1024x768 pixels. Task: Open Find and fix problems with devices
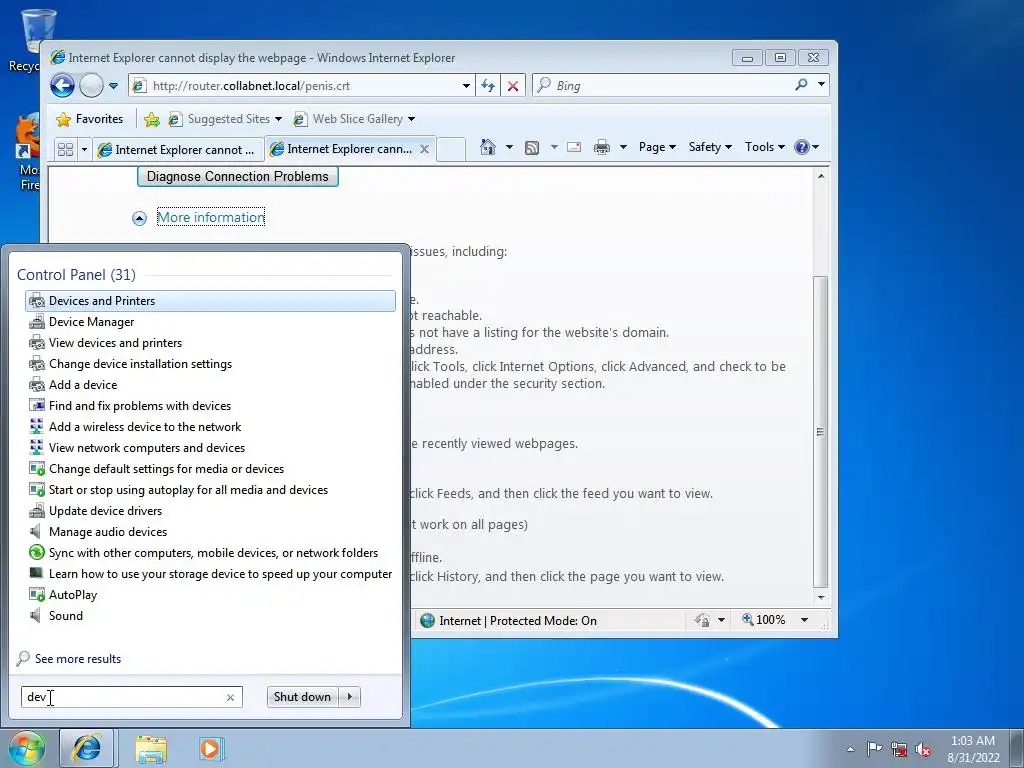click(x=210, y=406)
